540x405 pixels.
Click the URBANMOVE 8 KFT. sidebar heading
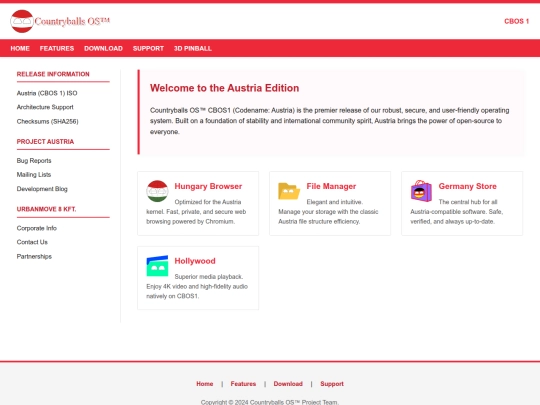pyautogui.click(x=46, y=209)
